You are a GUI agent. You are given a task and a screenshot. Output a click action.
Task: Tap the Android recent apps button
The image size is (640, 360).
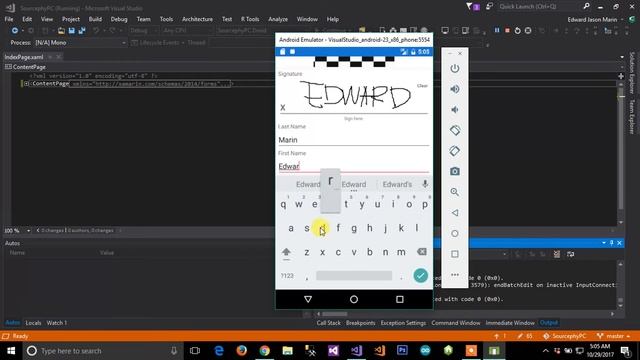(400, 299)
